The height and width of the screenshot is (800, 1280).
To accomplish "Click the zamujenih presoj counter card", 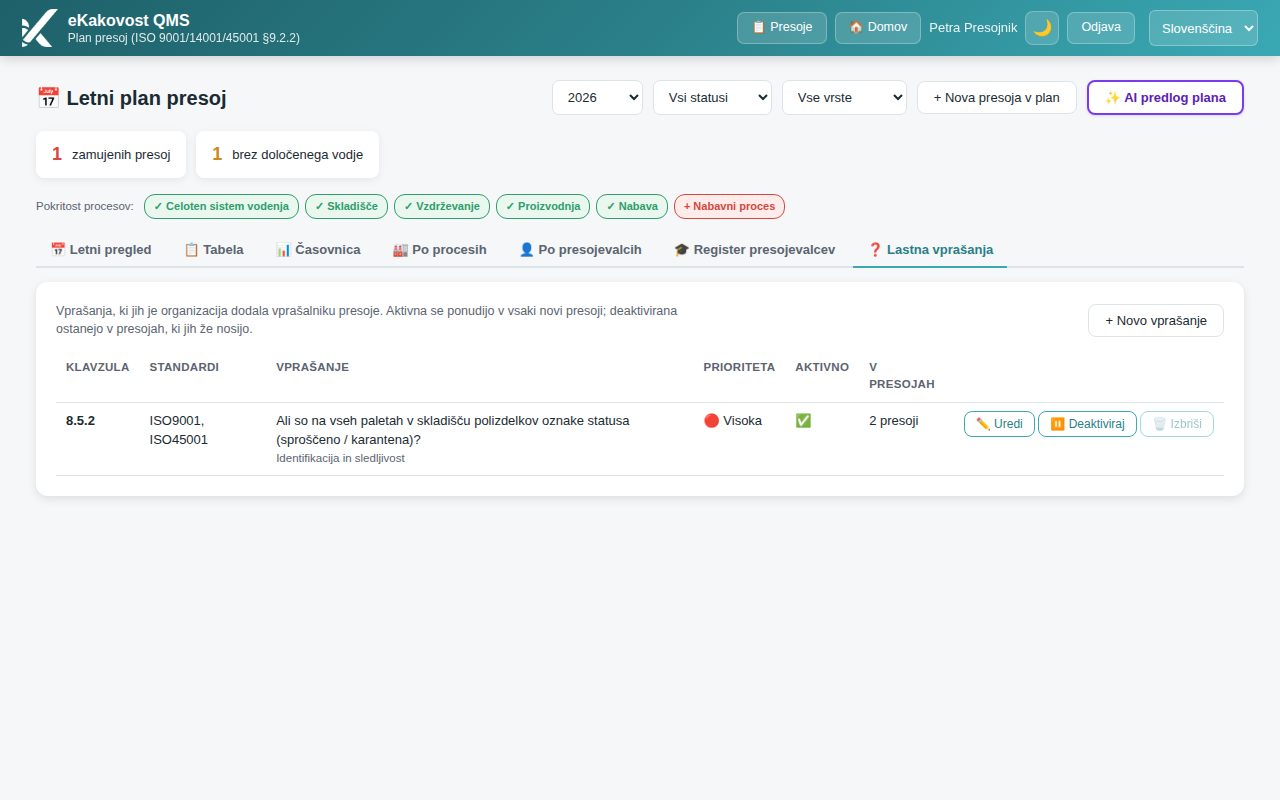I will (x=111, y=154).
